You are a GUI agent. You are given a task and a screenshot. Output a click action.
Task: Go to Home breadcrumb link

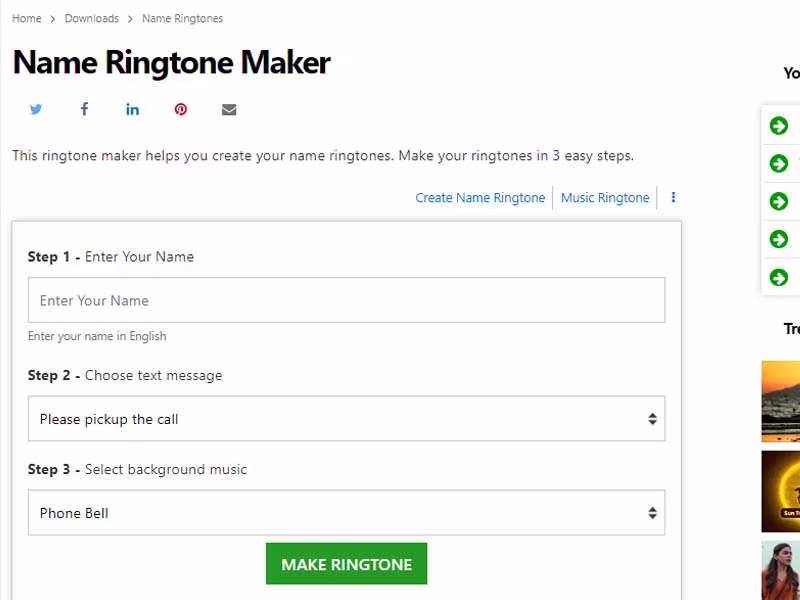(27, 19)
